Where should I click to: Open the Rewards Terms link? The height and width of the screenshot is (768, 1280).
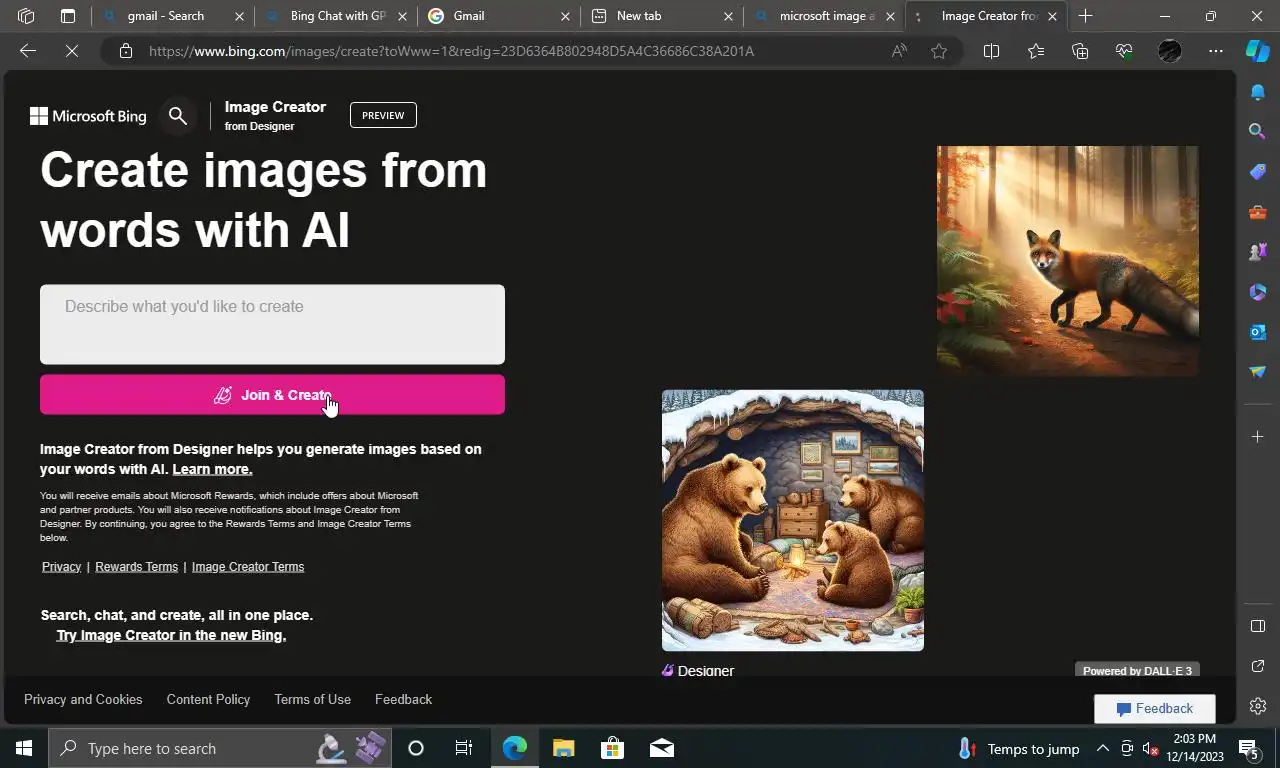(x=136, y=566)
